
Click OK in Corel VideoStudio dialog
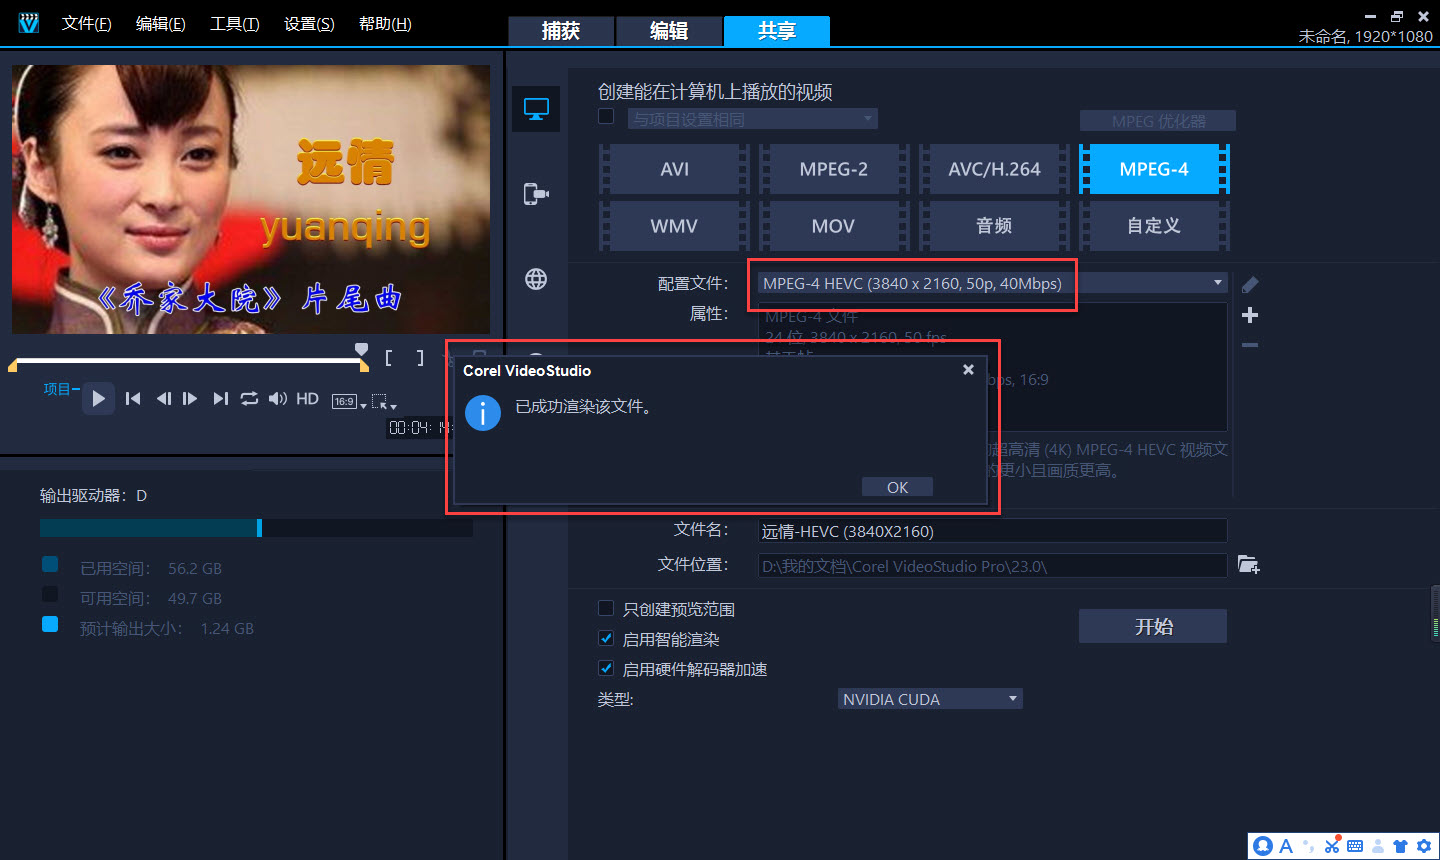(x=897, y=487)
